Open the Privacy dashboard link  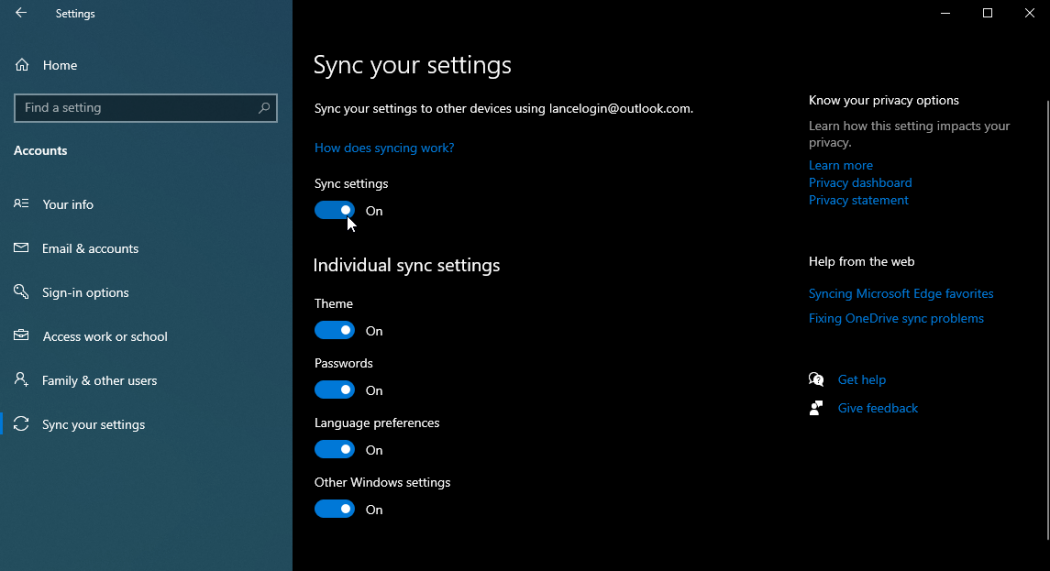[860, 183]
